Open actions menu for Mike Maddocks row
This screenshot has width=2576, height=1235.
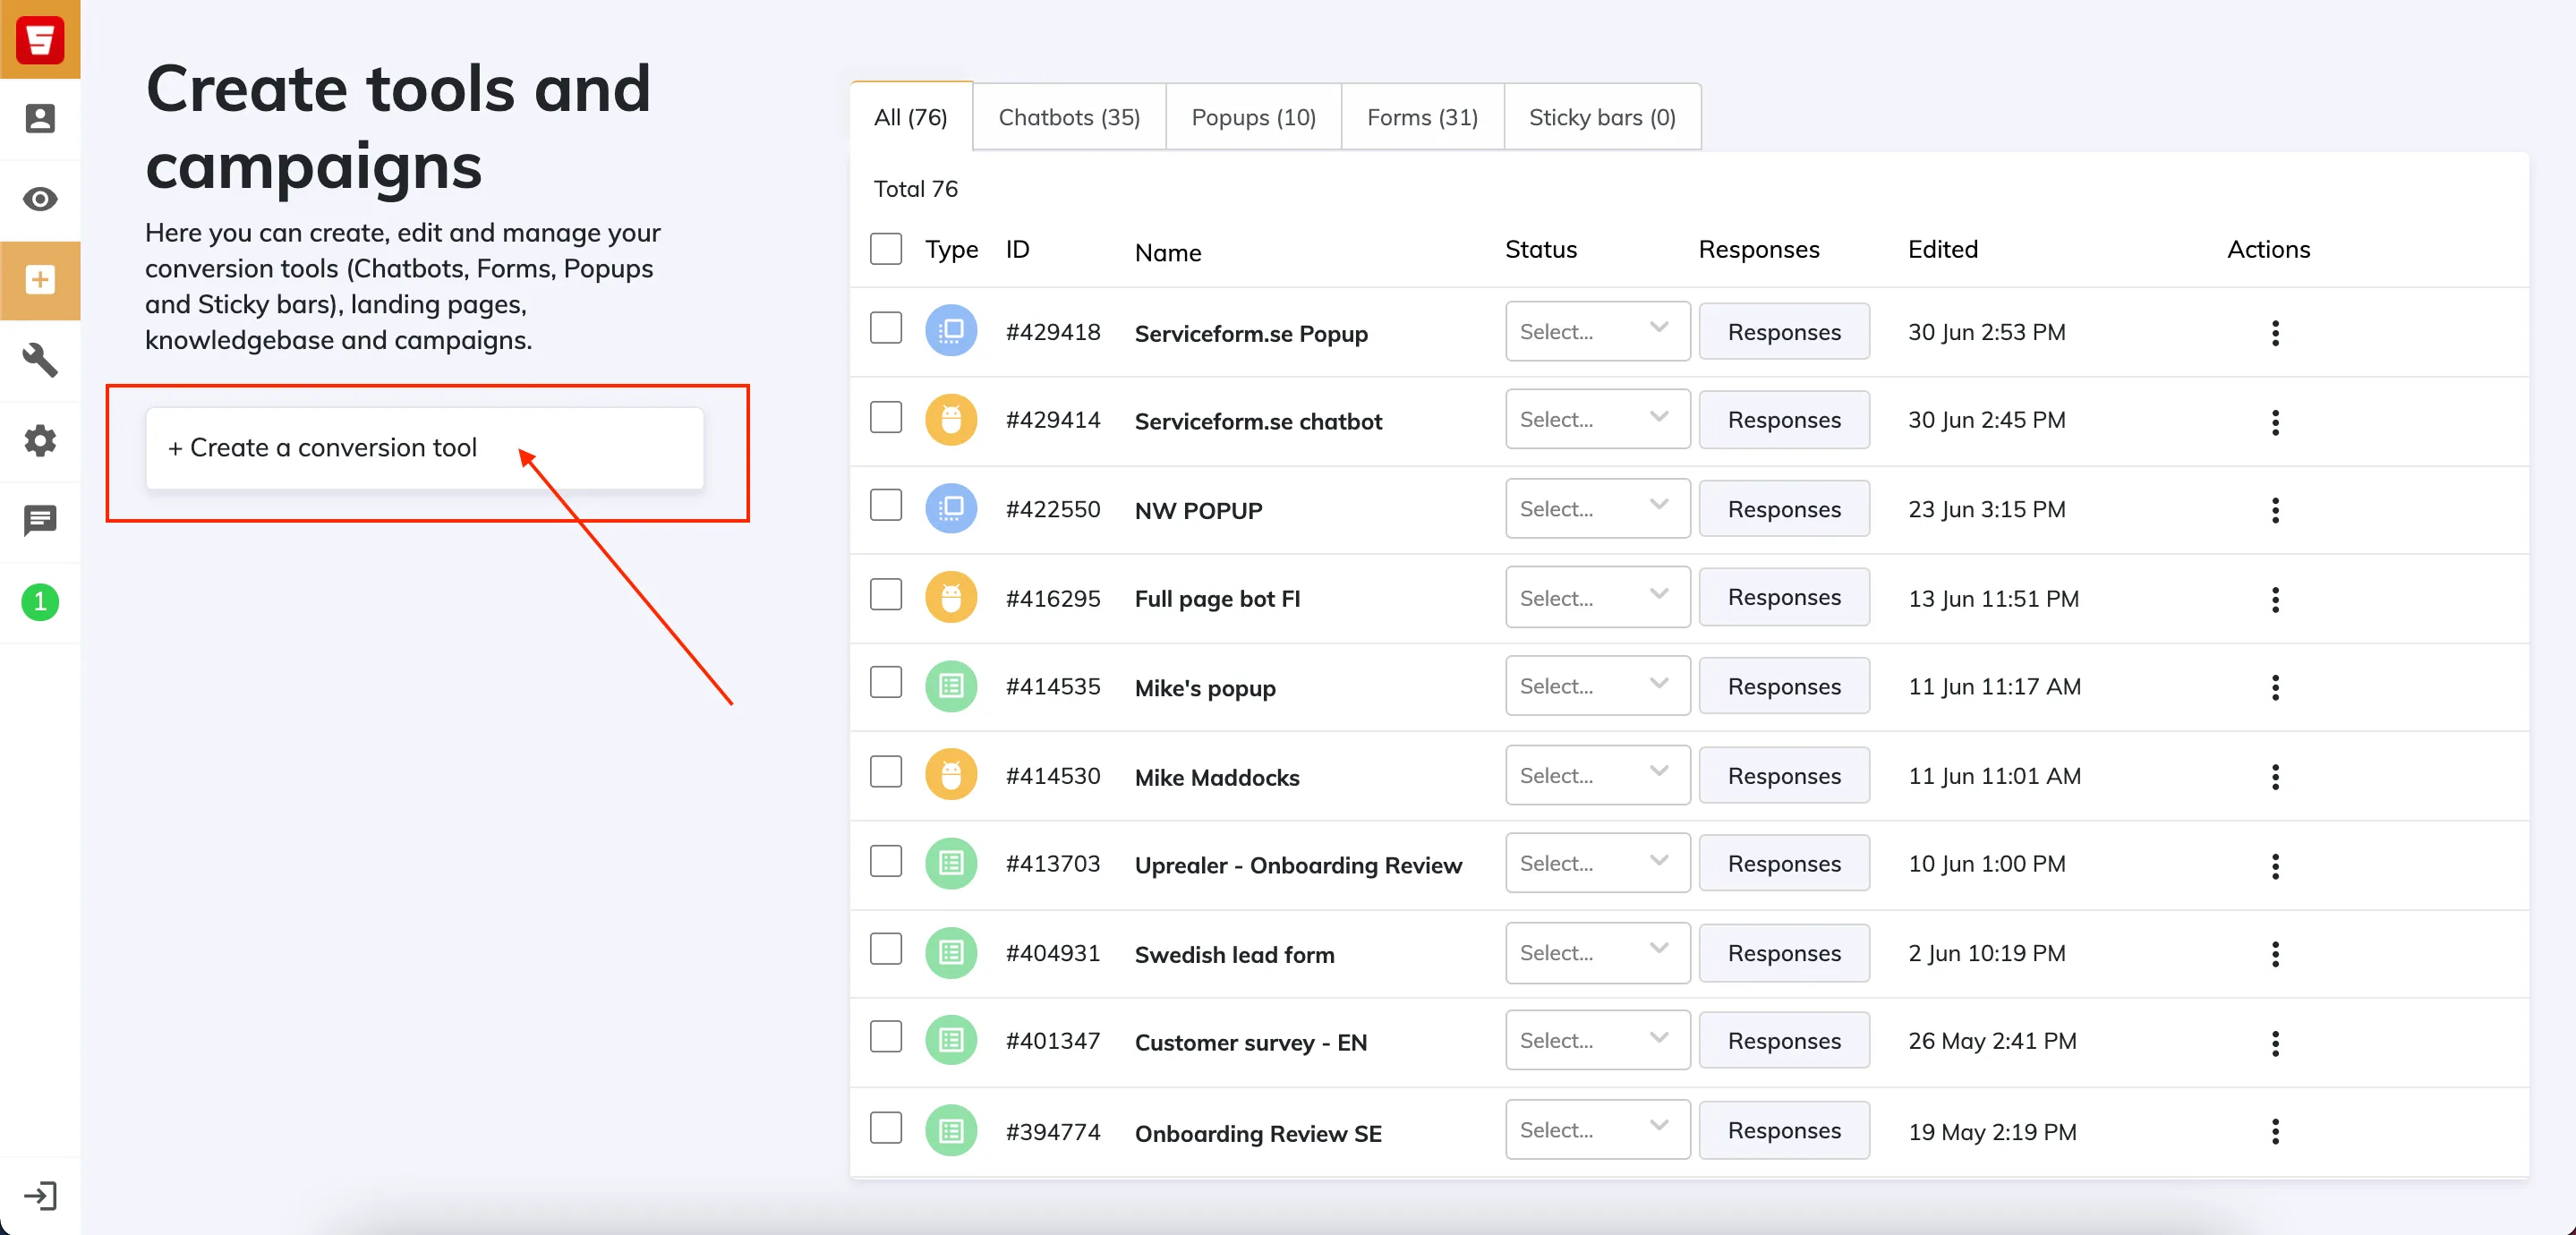pos(2275,777)
